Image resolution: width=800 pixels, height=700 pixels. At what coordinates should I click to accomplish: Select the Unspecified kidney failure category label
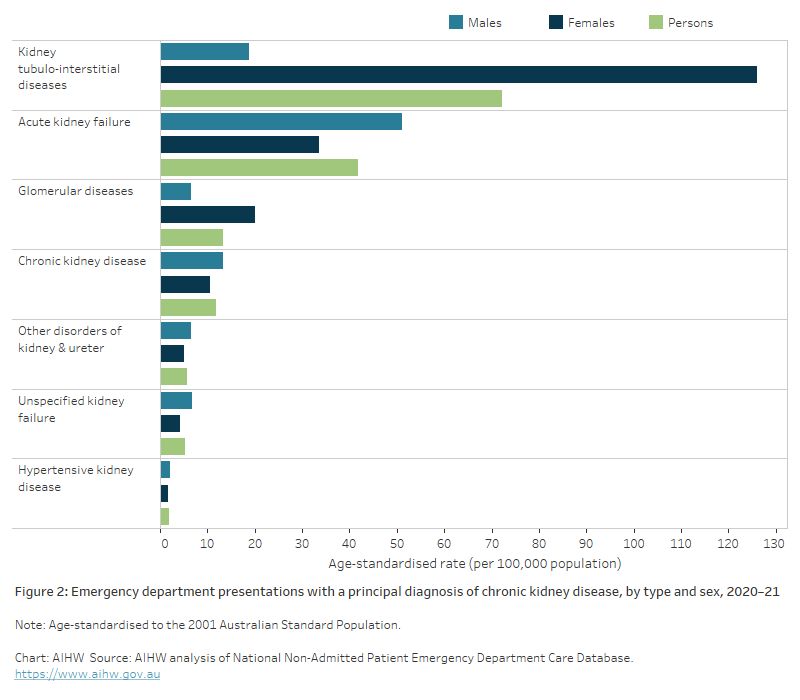(71, 409)
